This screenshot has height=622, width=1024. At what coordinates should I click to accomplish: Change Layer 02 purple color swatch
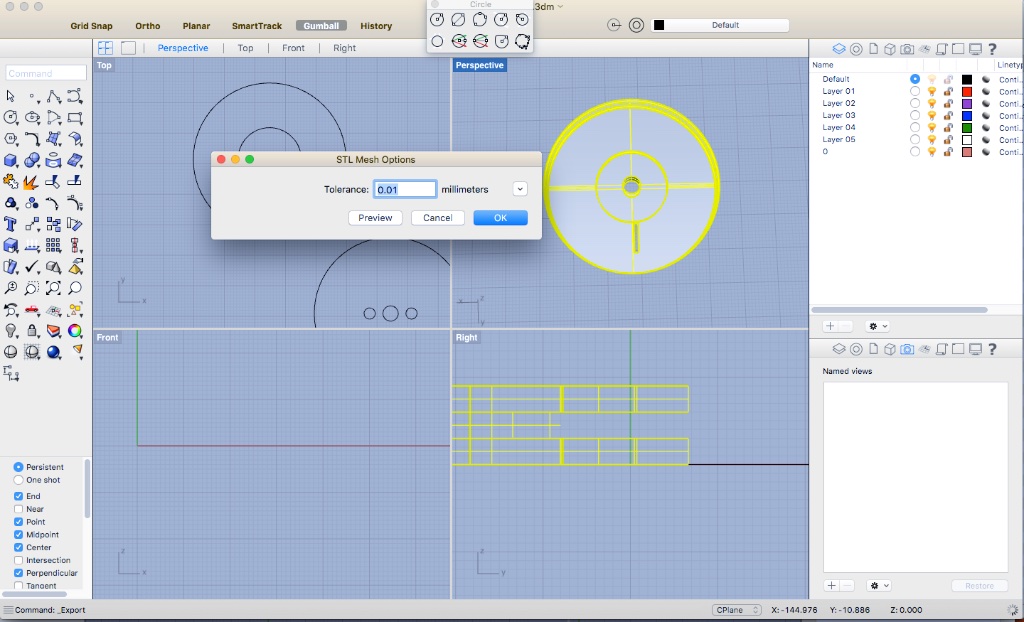[x=967, y=104]
